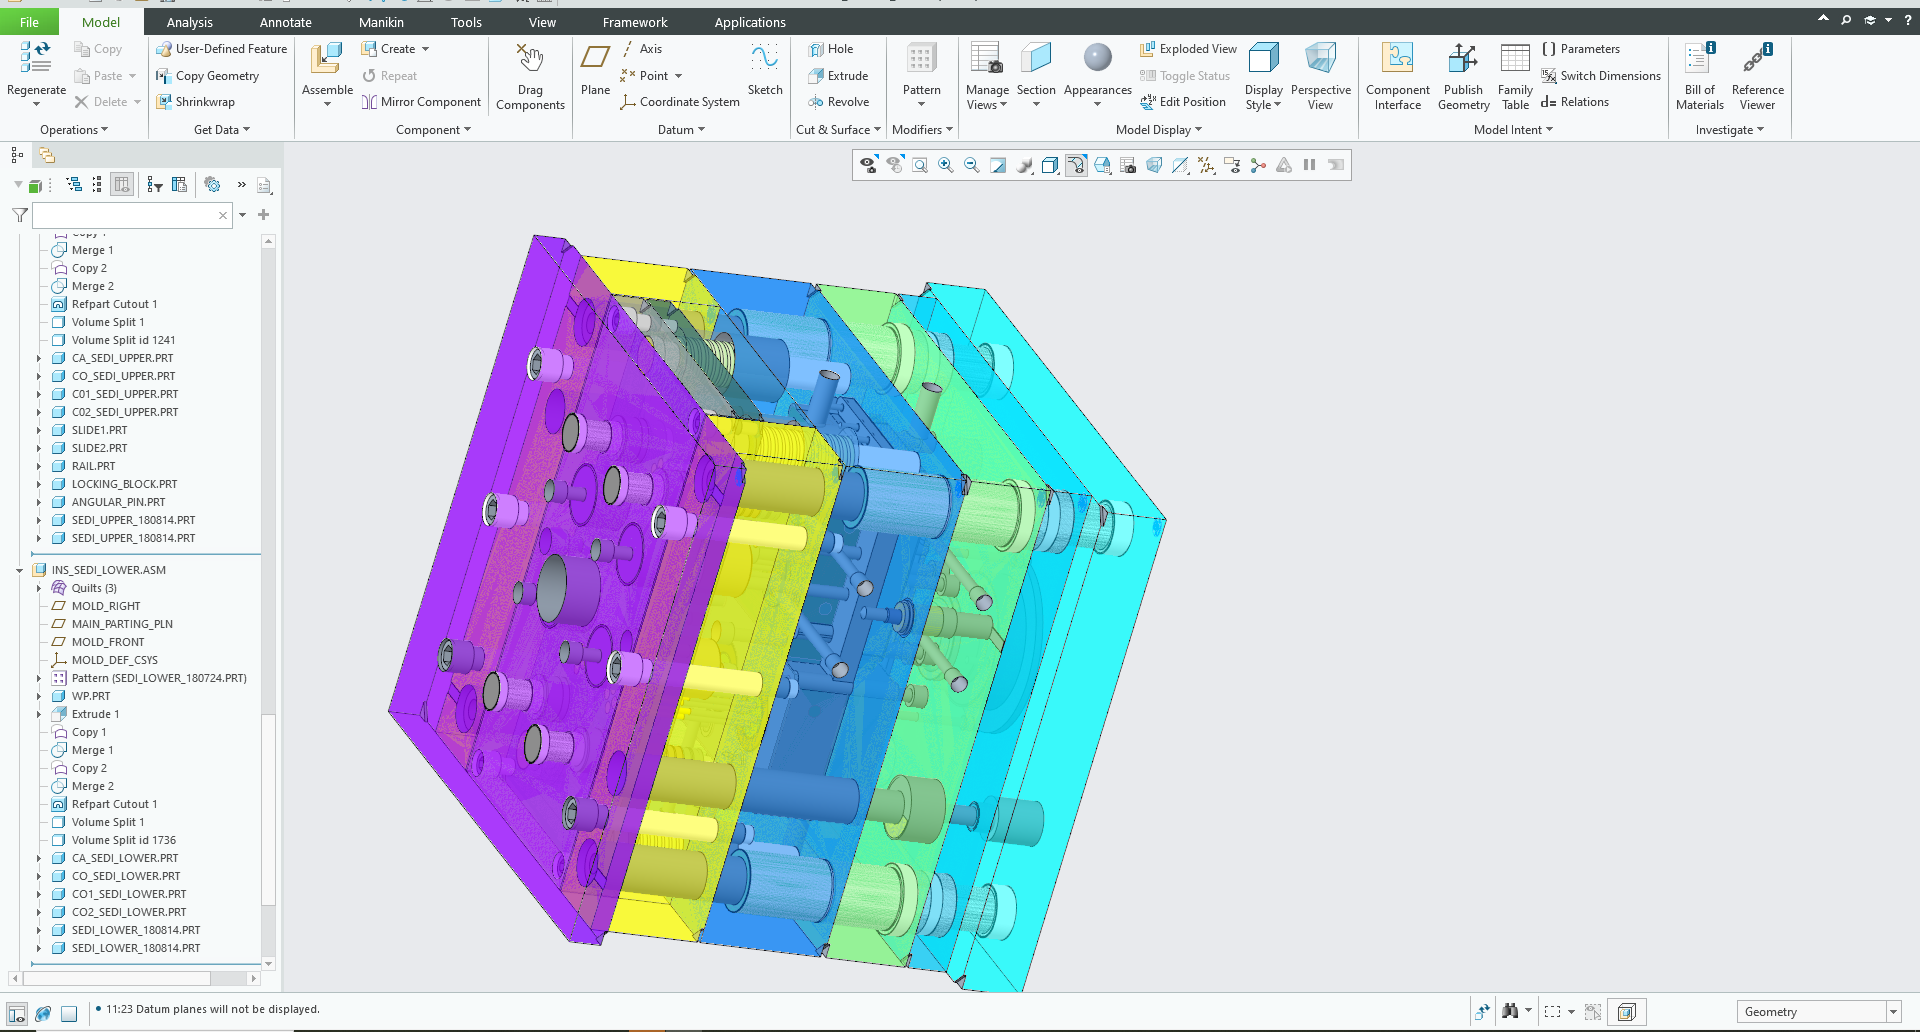Click the Switch Dimensions button
This screenshot has width=1920, height=1032.
tap(1601, 76)
